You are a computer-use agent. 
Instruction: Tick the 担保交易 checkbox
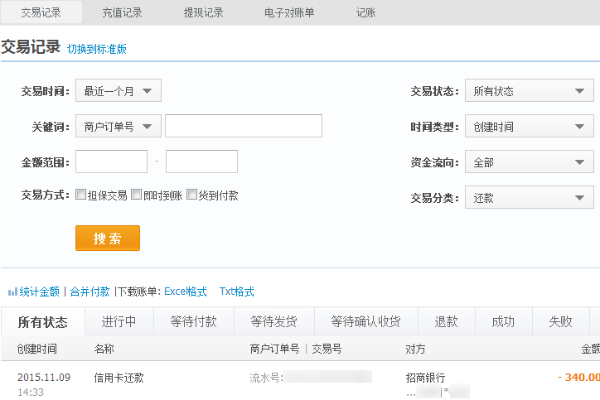tap(81, 196)
